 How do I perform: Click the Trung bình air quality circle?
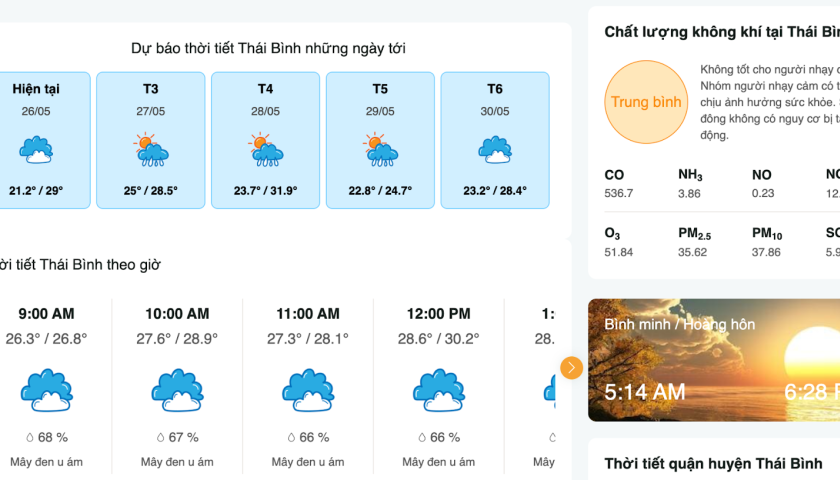click(646, 102)
